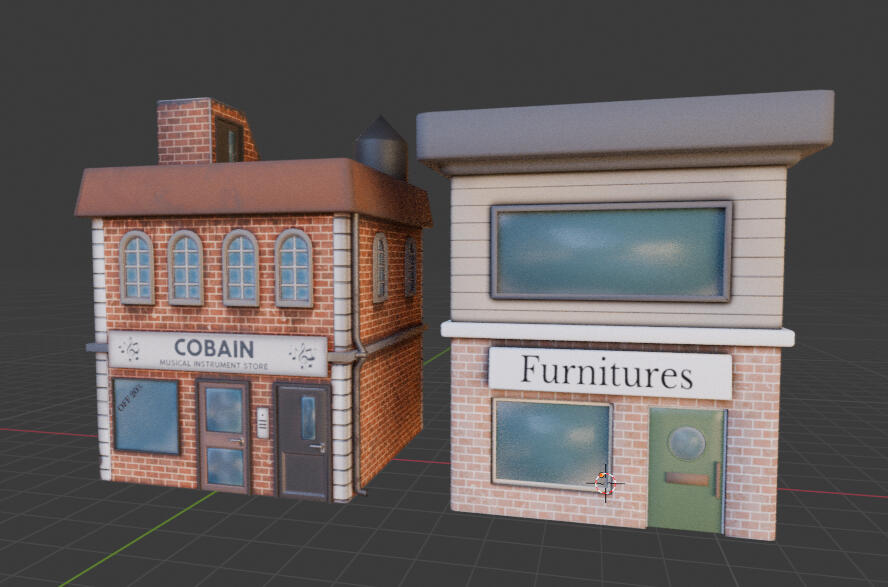Click the rightmost front arched window of the music store

293,268
